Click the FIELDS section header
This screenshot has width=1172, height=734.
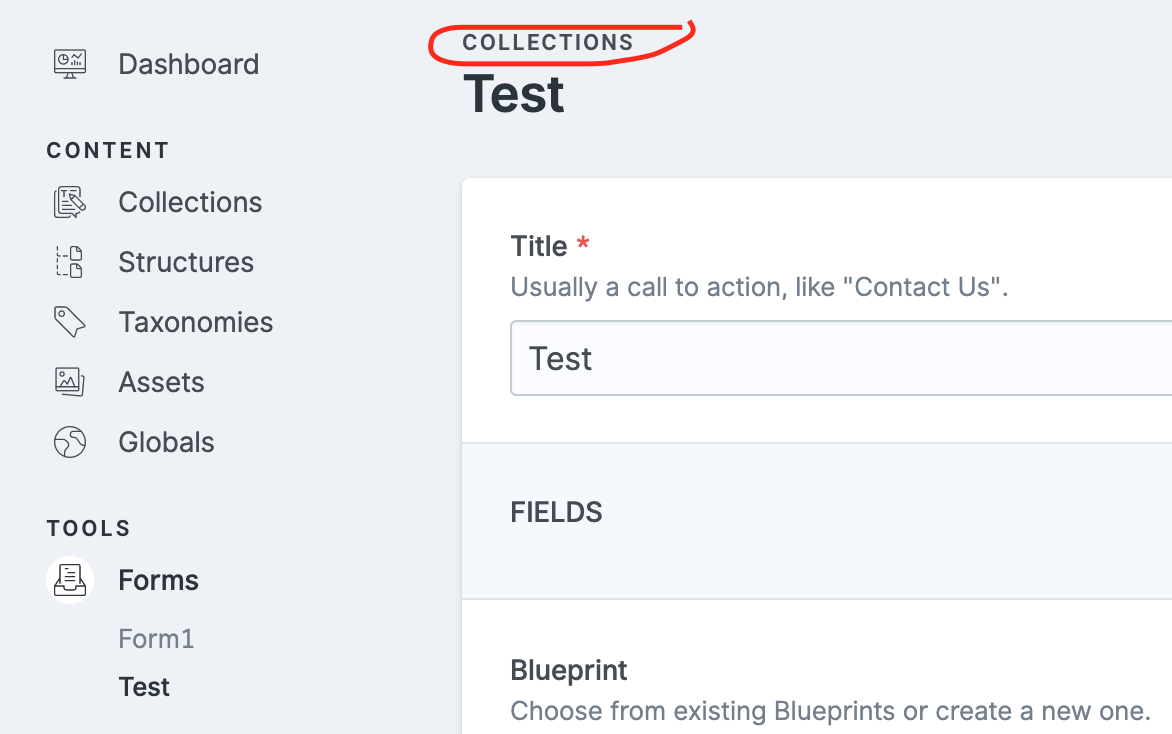click(556, 511)
